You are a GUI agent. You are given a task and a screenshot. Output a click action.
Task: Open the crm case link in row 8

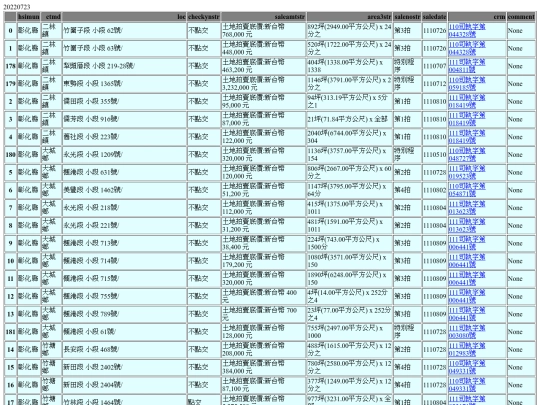pos(467,226)
